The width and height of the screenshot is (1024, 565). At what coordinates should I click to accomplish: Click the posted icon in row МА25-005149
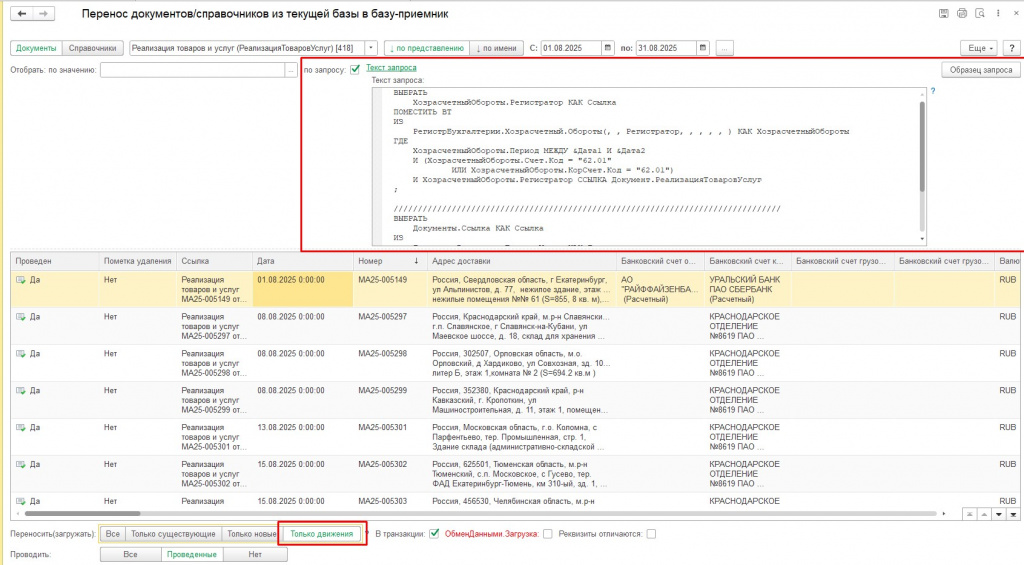pyautogui.click(x=21, y=280)
